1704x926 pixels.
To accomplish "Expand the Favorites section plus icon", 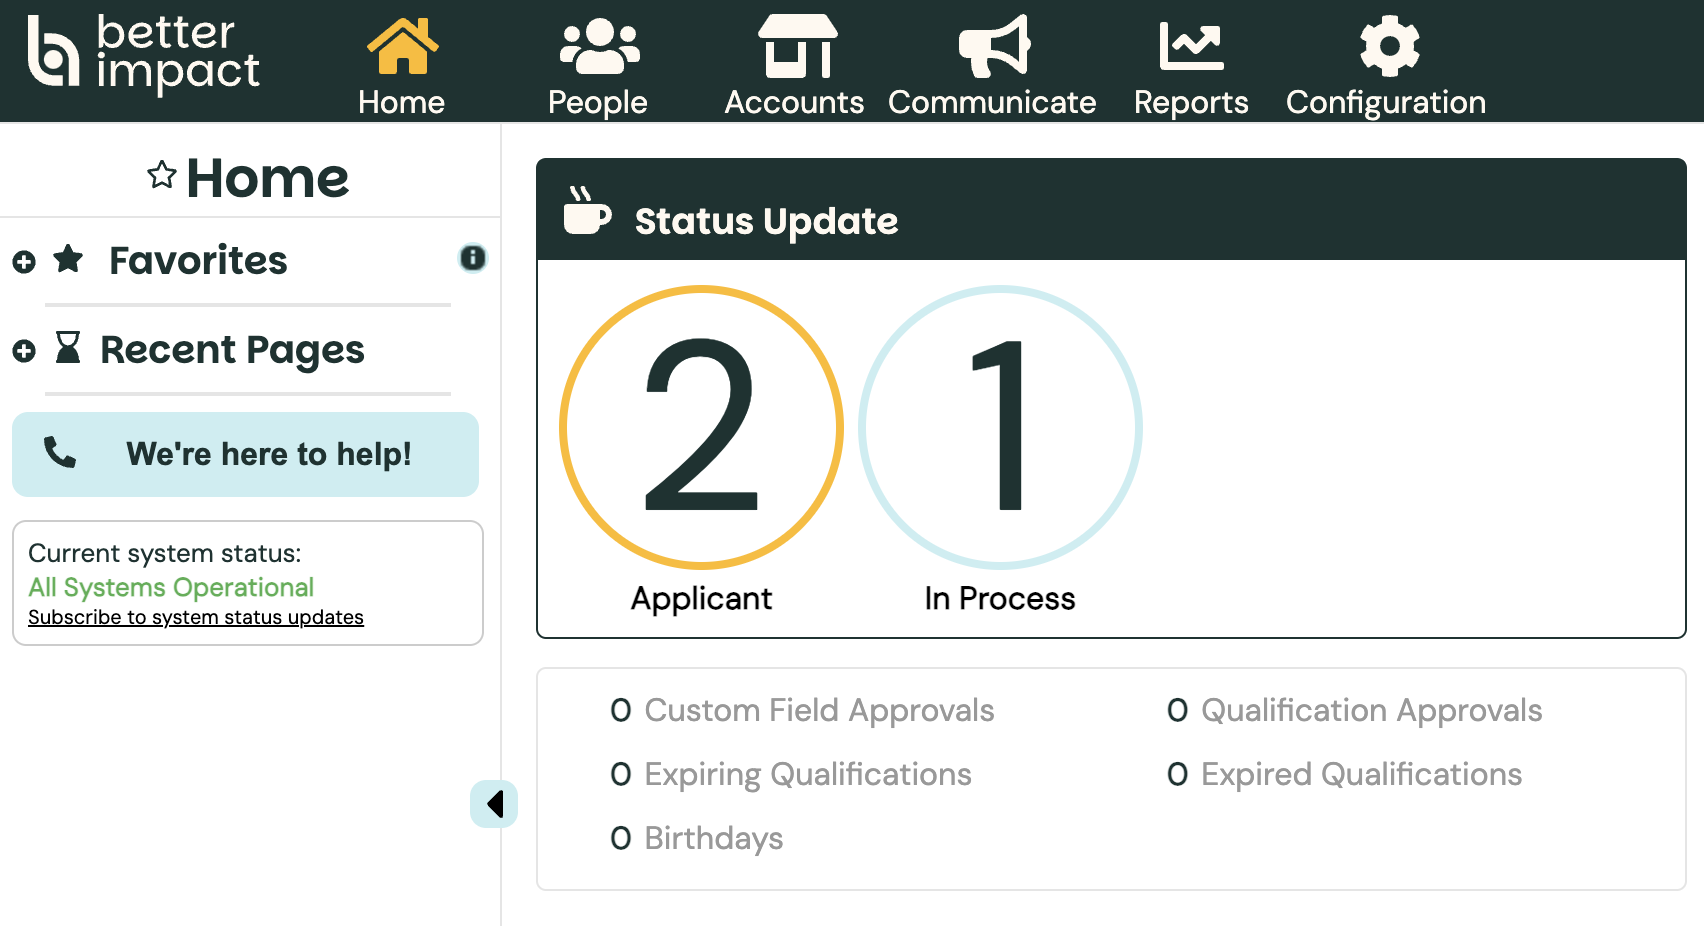I will click(x=24, y=262).
